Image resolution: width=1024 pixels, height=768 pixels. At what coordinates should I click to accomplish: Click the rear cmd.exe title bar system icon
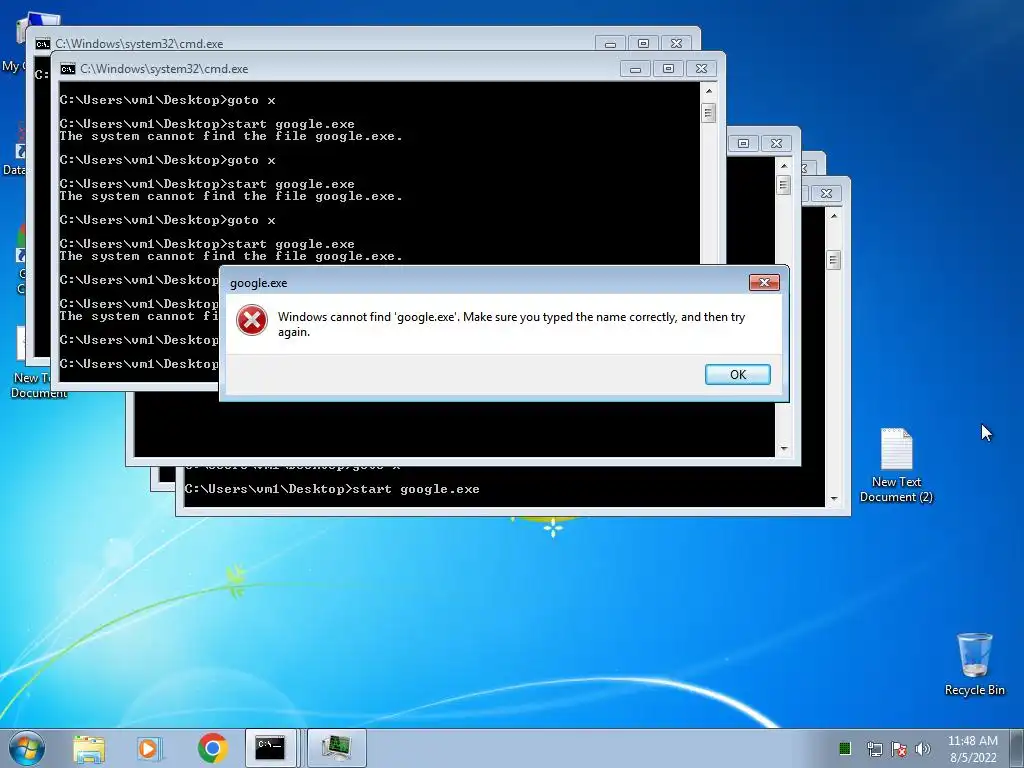point(43,44)
